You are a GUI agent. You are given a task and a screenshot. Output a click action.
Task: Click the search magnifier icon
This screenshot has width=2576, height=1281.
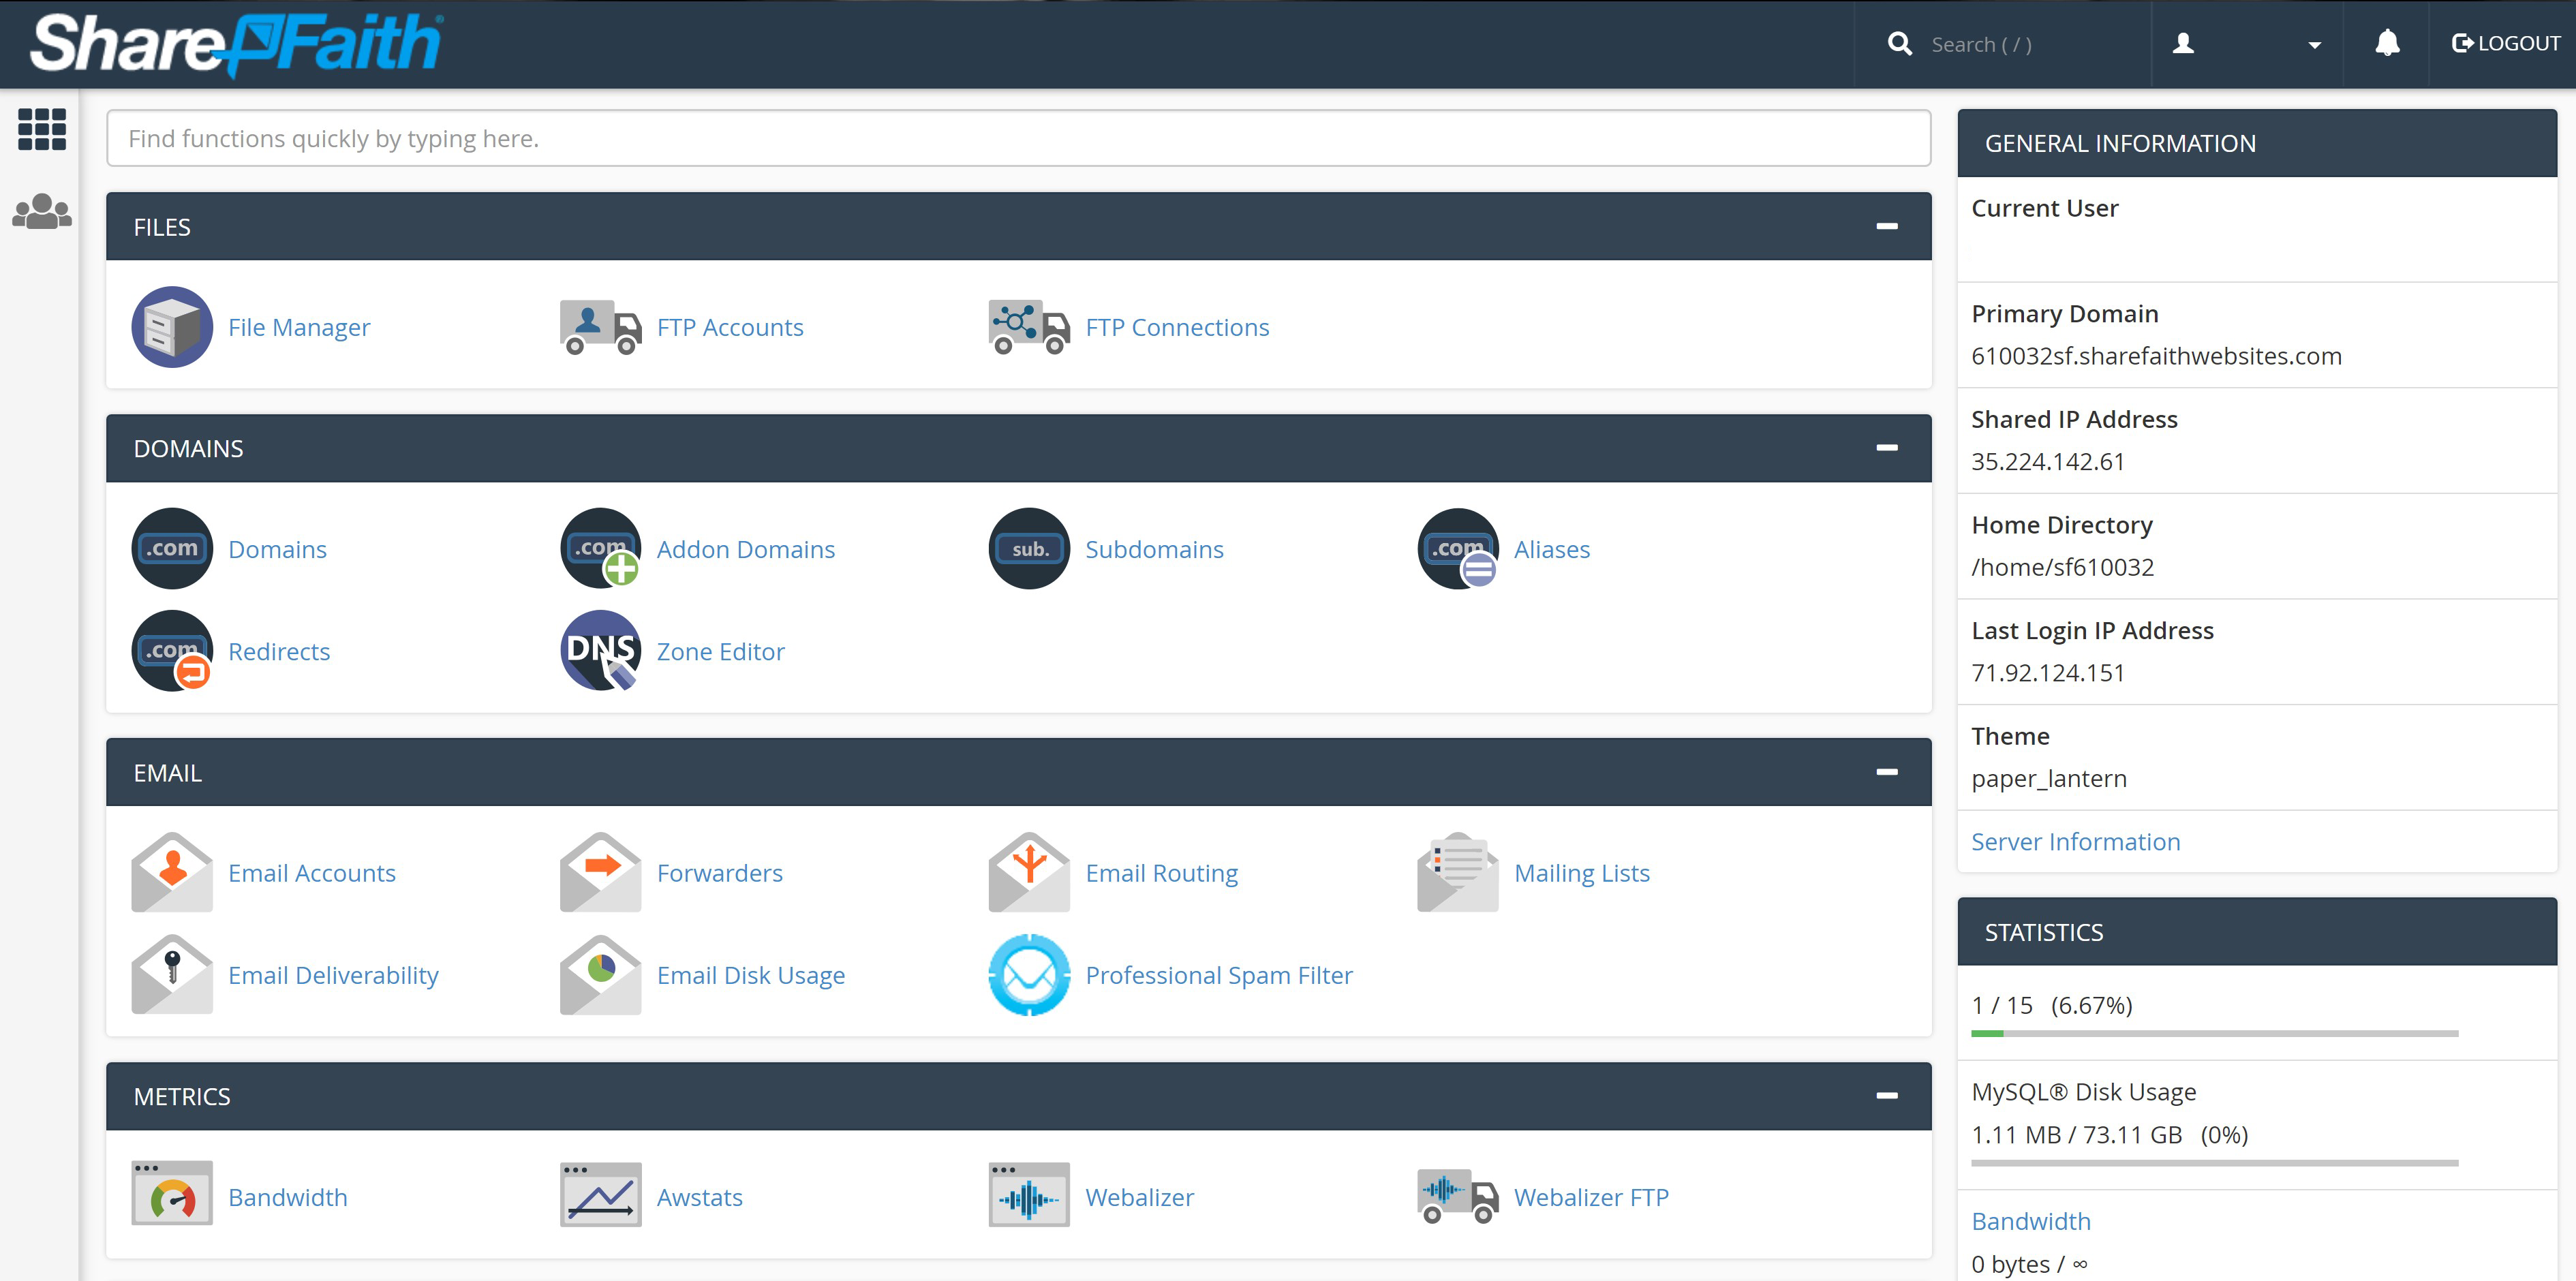click(1900, 44)
